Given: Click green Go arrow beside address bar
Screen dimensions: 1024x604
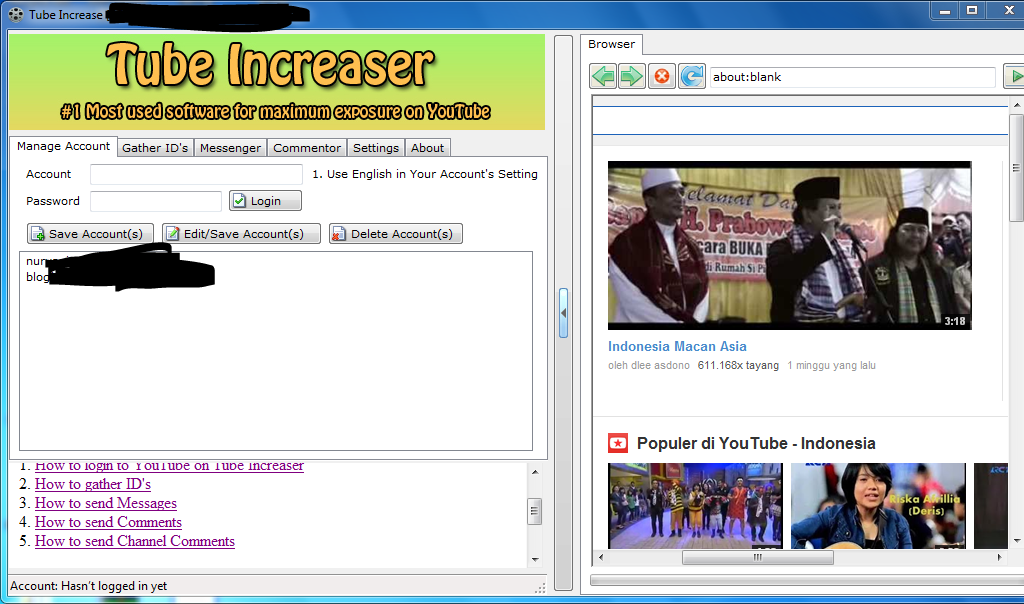Looking at the screenshot, I should (x=1014, y=76).
